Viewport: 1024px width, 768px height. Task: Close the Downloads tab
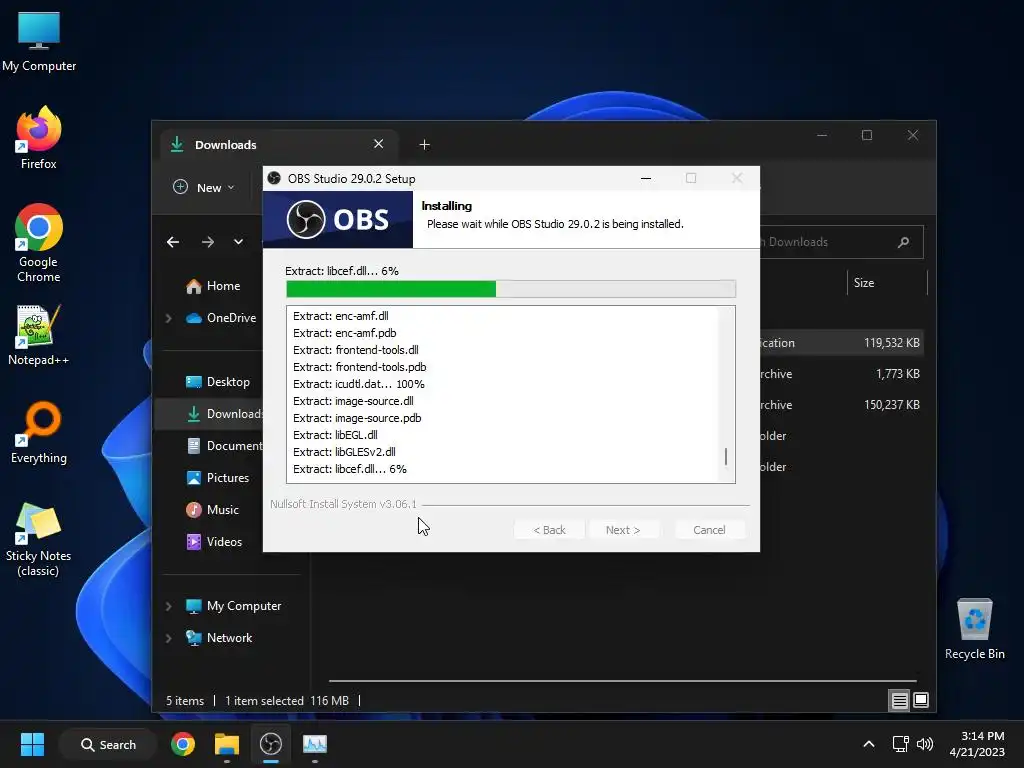pyautogui.click(x=379, y=144)
